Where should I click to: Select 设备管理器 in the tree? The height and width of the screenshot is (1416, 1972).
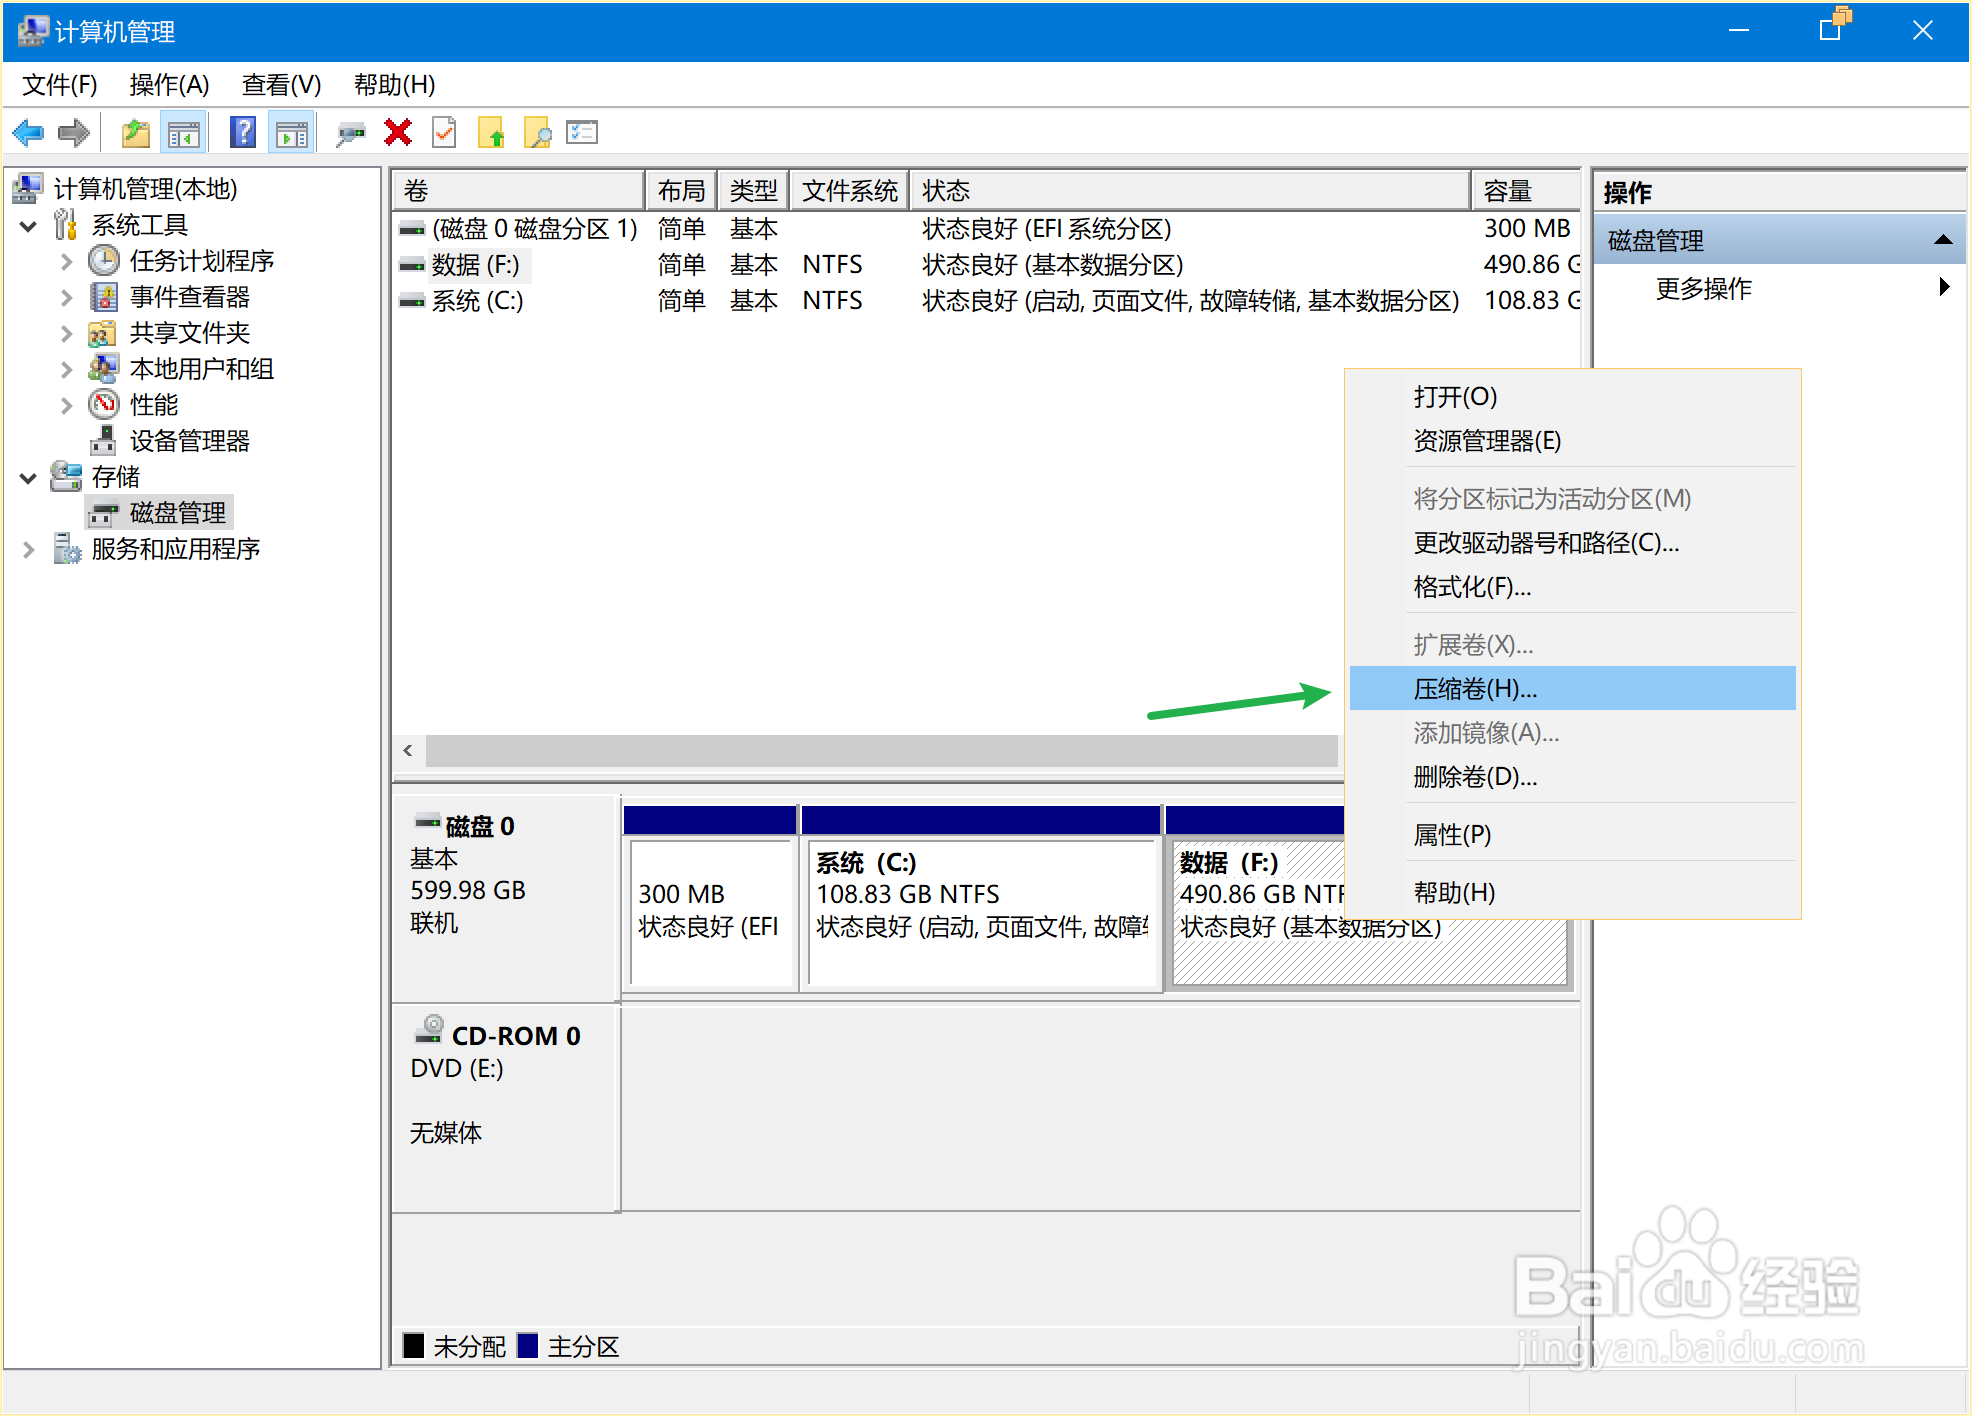pos(189,441)
